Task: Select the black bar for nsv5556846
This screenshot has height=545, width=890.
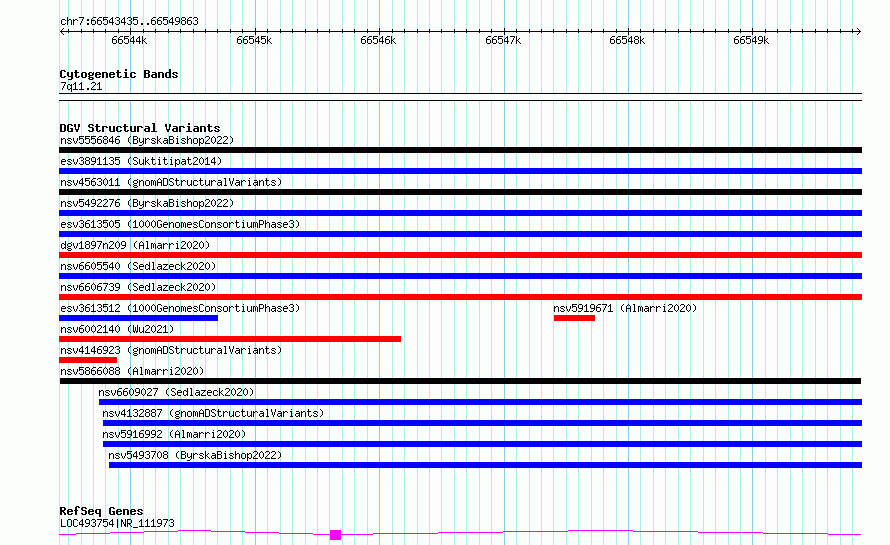Action: [x=460, y=150]
